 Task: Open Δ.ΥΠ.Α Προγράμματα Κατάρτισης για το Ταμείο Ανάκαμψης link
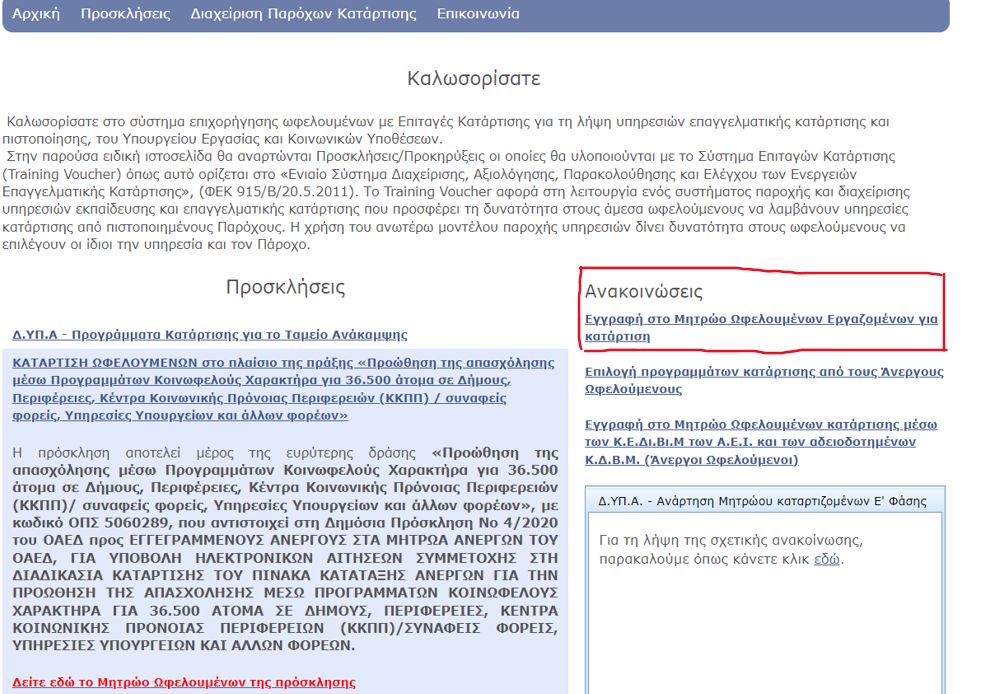click(210, 335)
